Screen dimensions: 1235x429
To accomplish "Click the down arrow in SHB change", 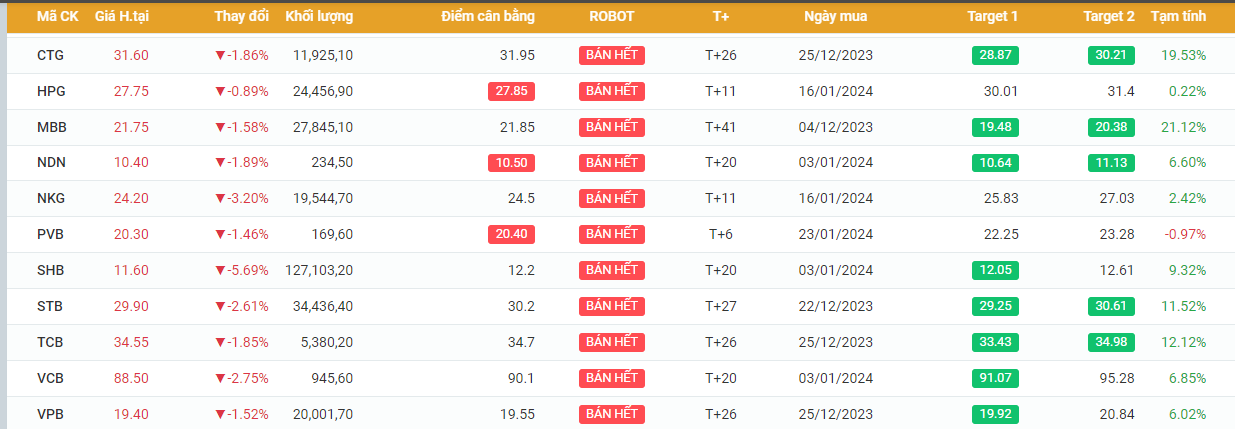I will (220, 270).
